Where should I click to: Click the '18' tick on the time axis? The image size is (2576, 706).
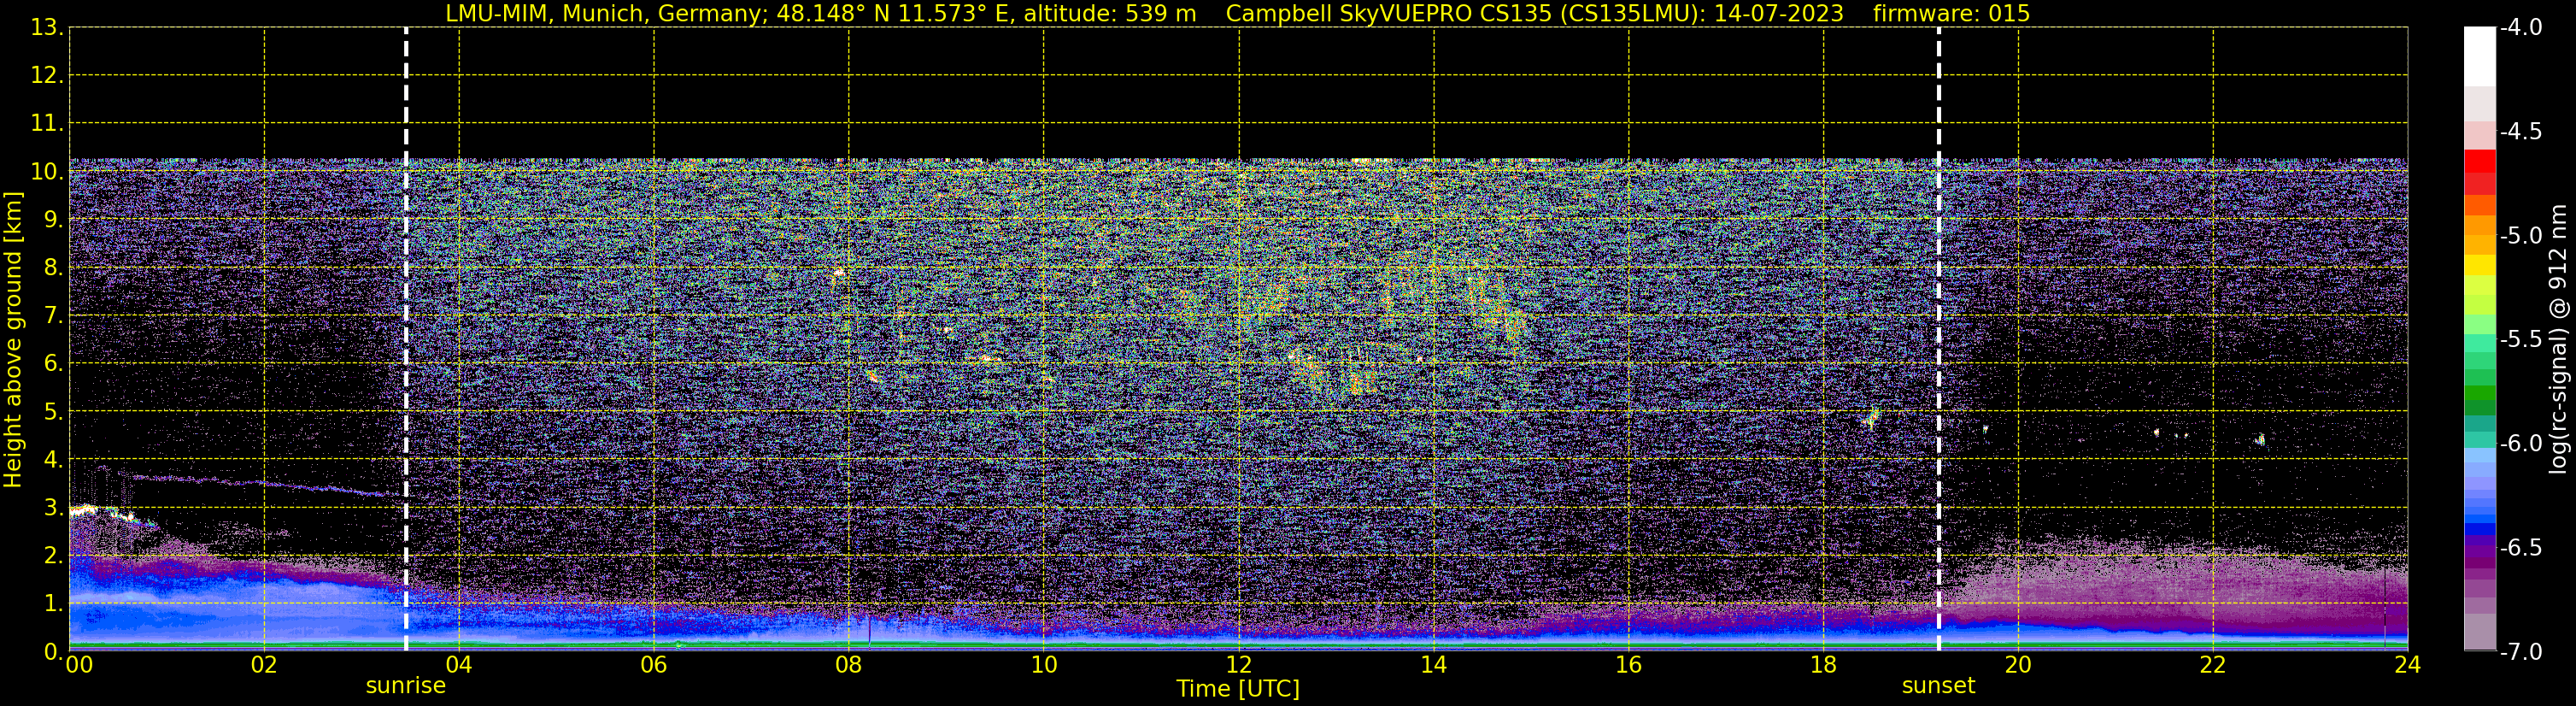(x=1824, y=665)
